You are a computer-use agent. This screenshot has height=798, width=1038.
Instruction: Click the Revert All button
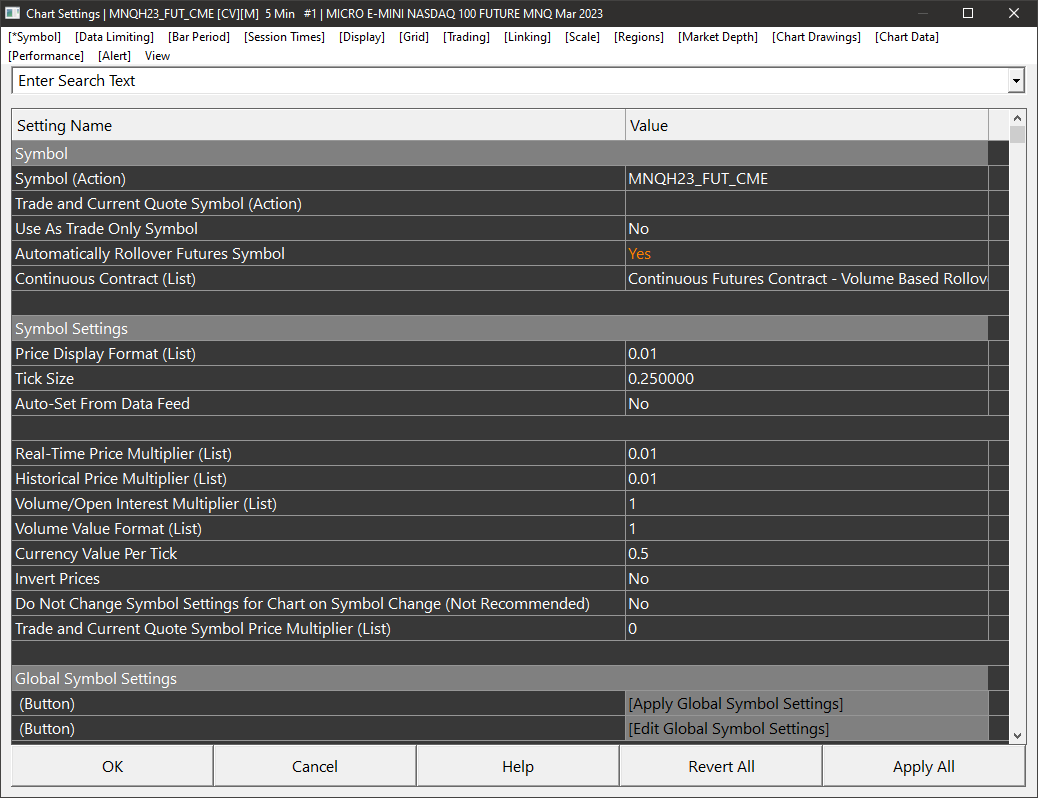pyautogui.click(x=721, y=767)
